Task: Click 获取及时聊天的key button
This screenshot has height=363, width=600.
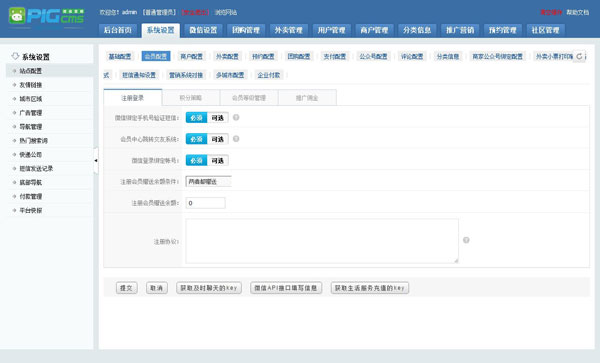Action: 209,288
